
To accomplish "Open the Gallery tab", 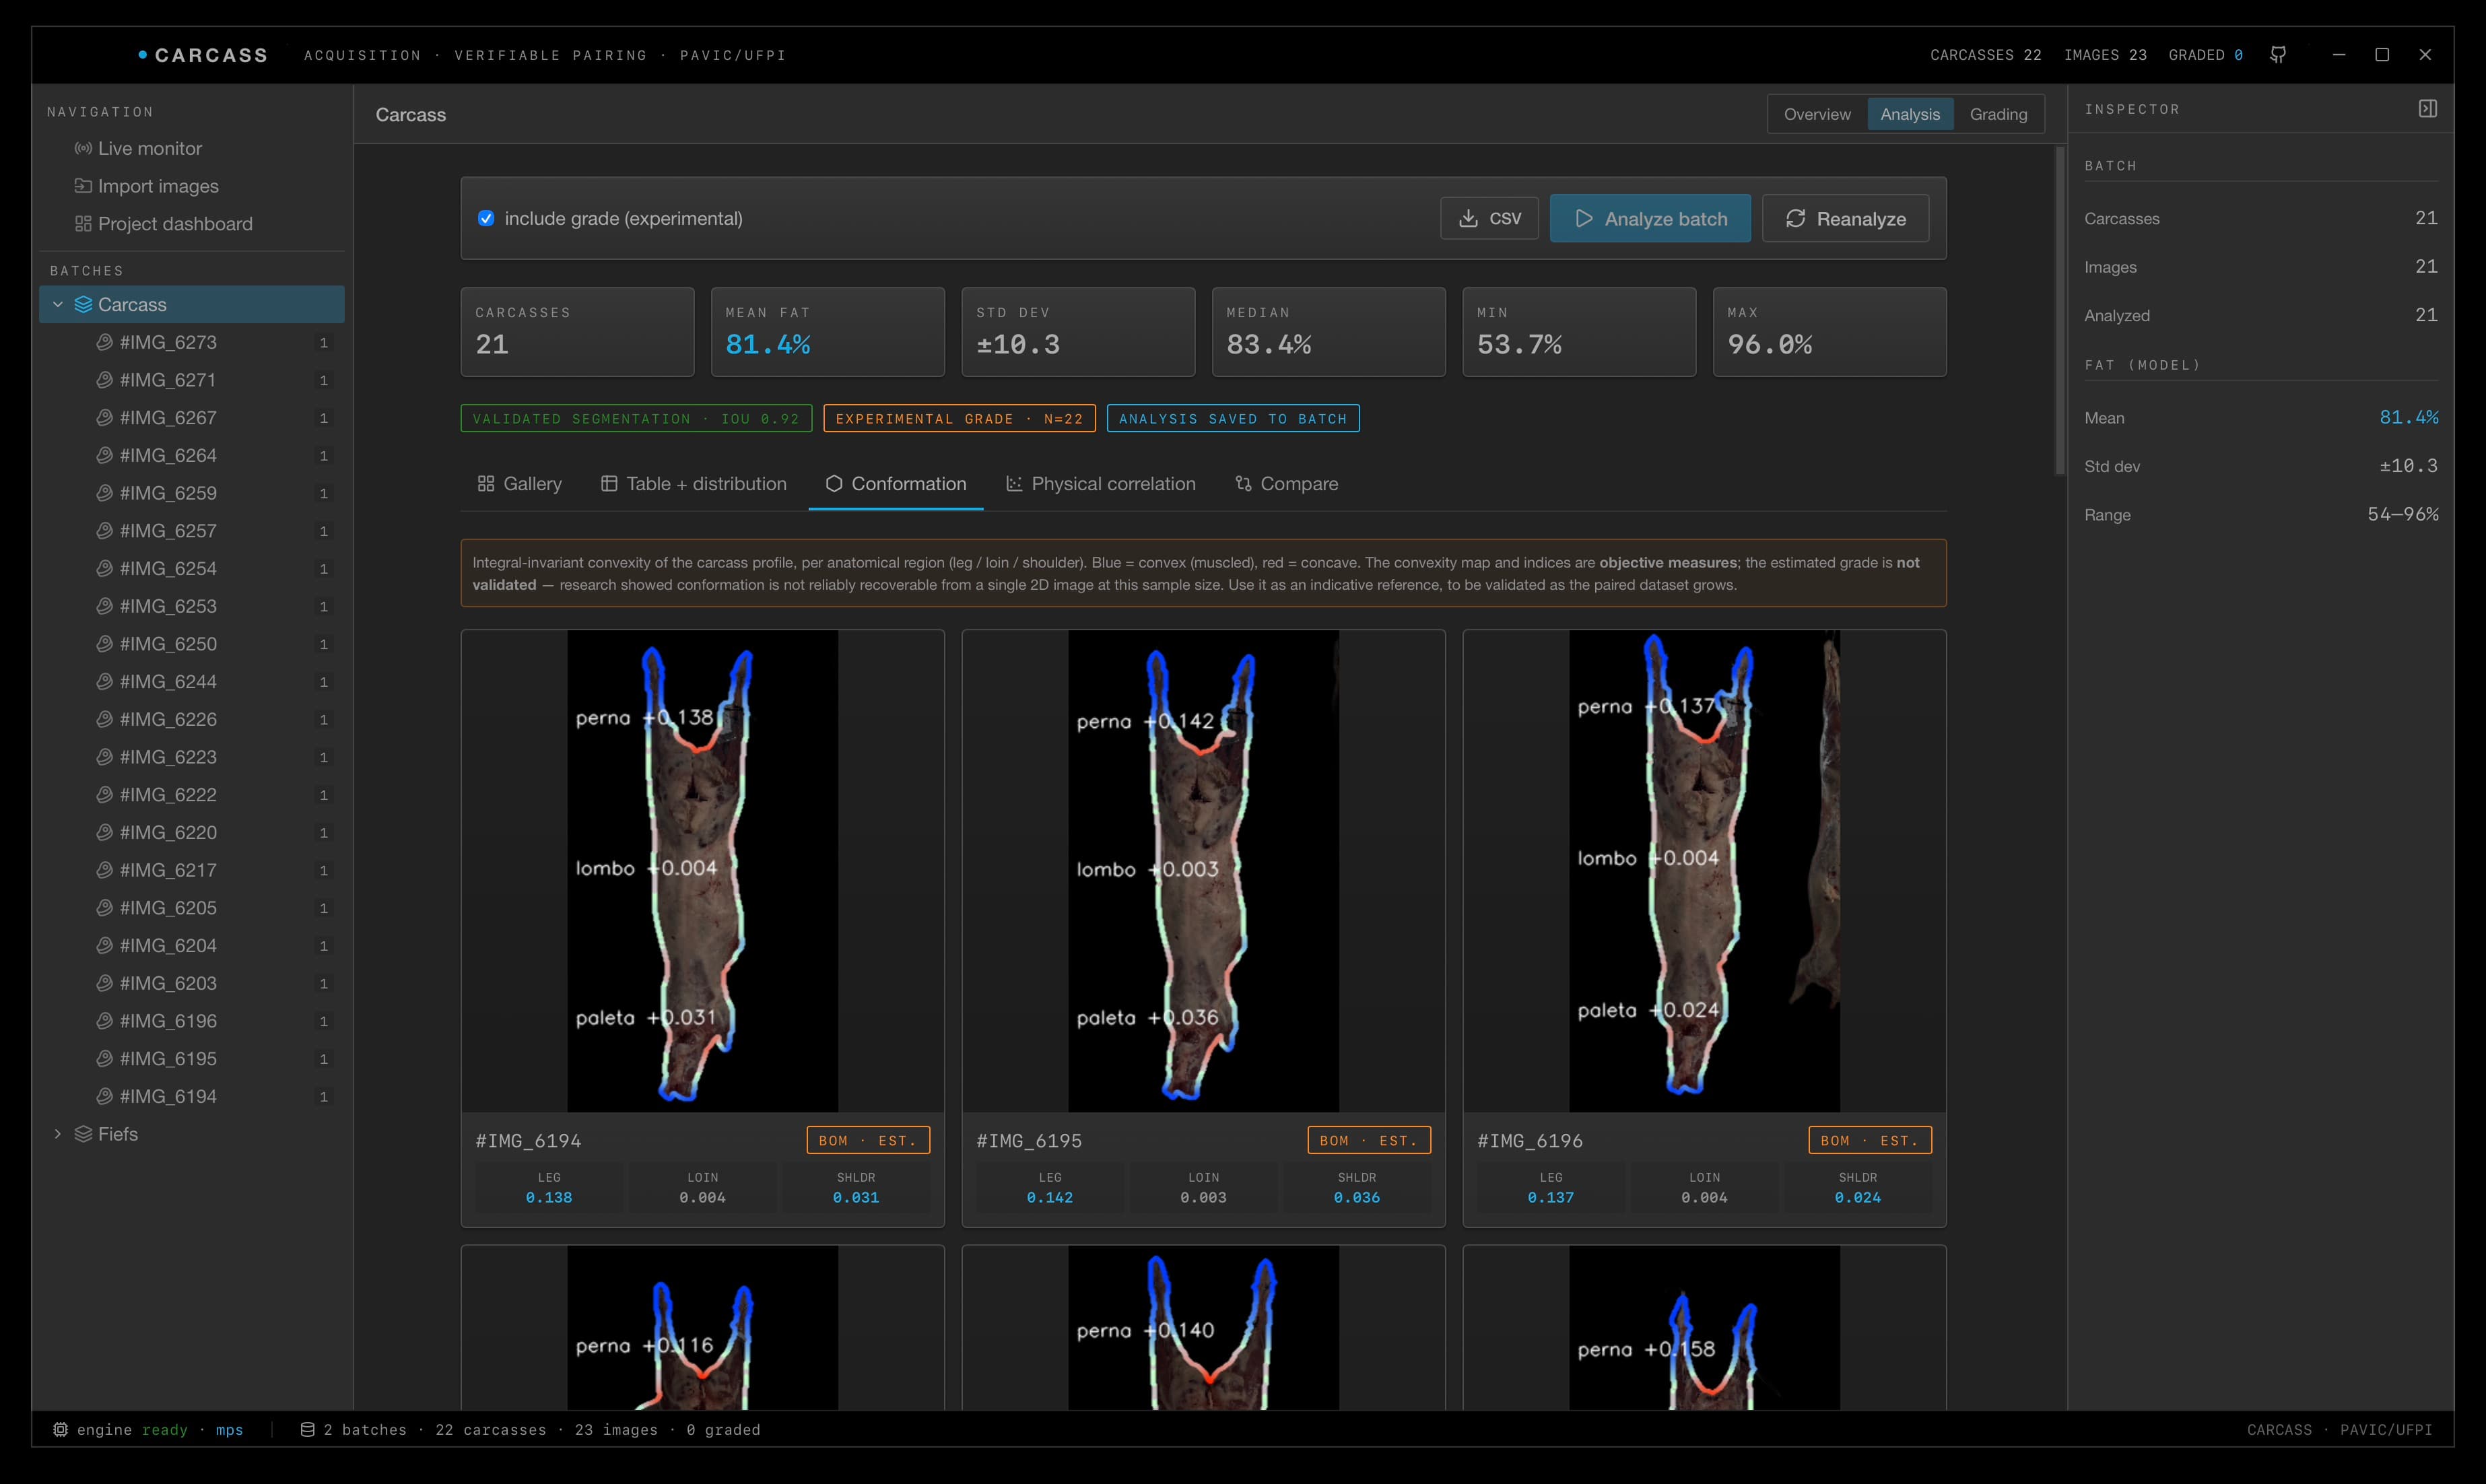I will coord(520,484).
